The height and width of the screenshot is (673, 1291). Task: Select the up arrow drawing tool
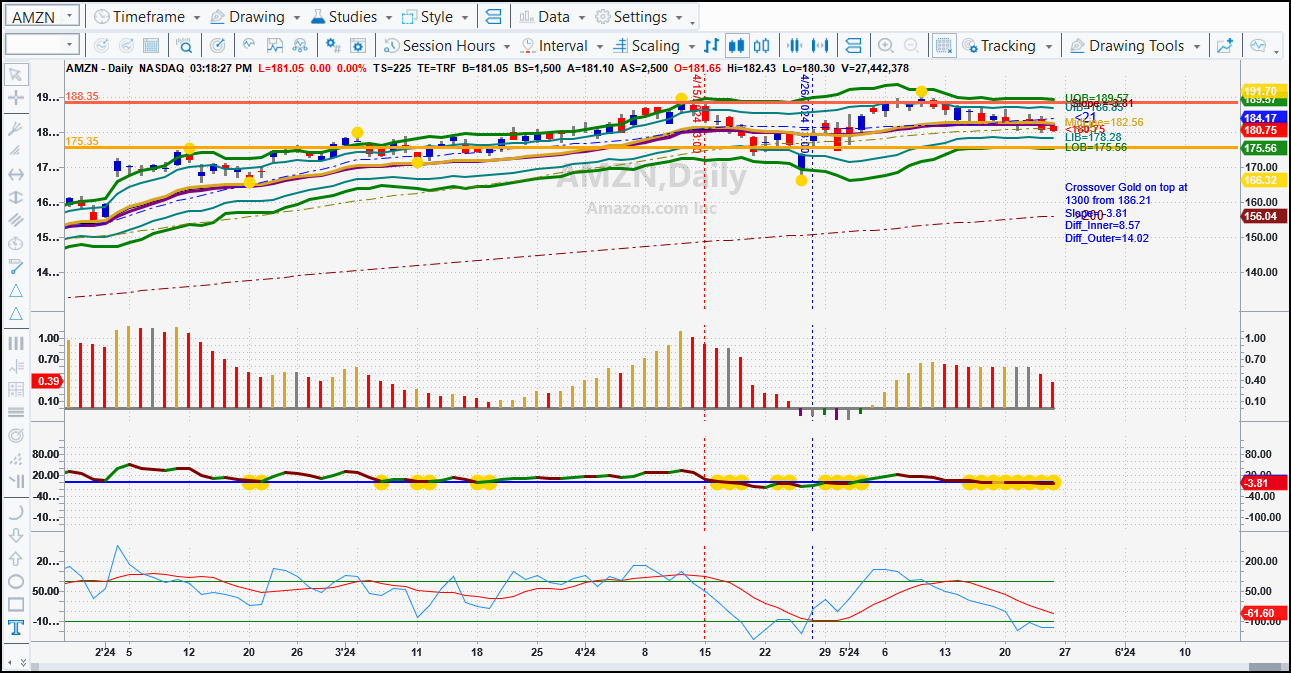[16, 558]
